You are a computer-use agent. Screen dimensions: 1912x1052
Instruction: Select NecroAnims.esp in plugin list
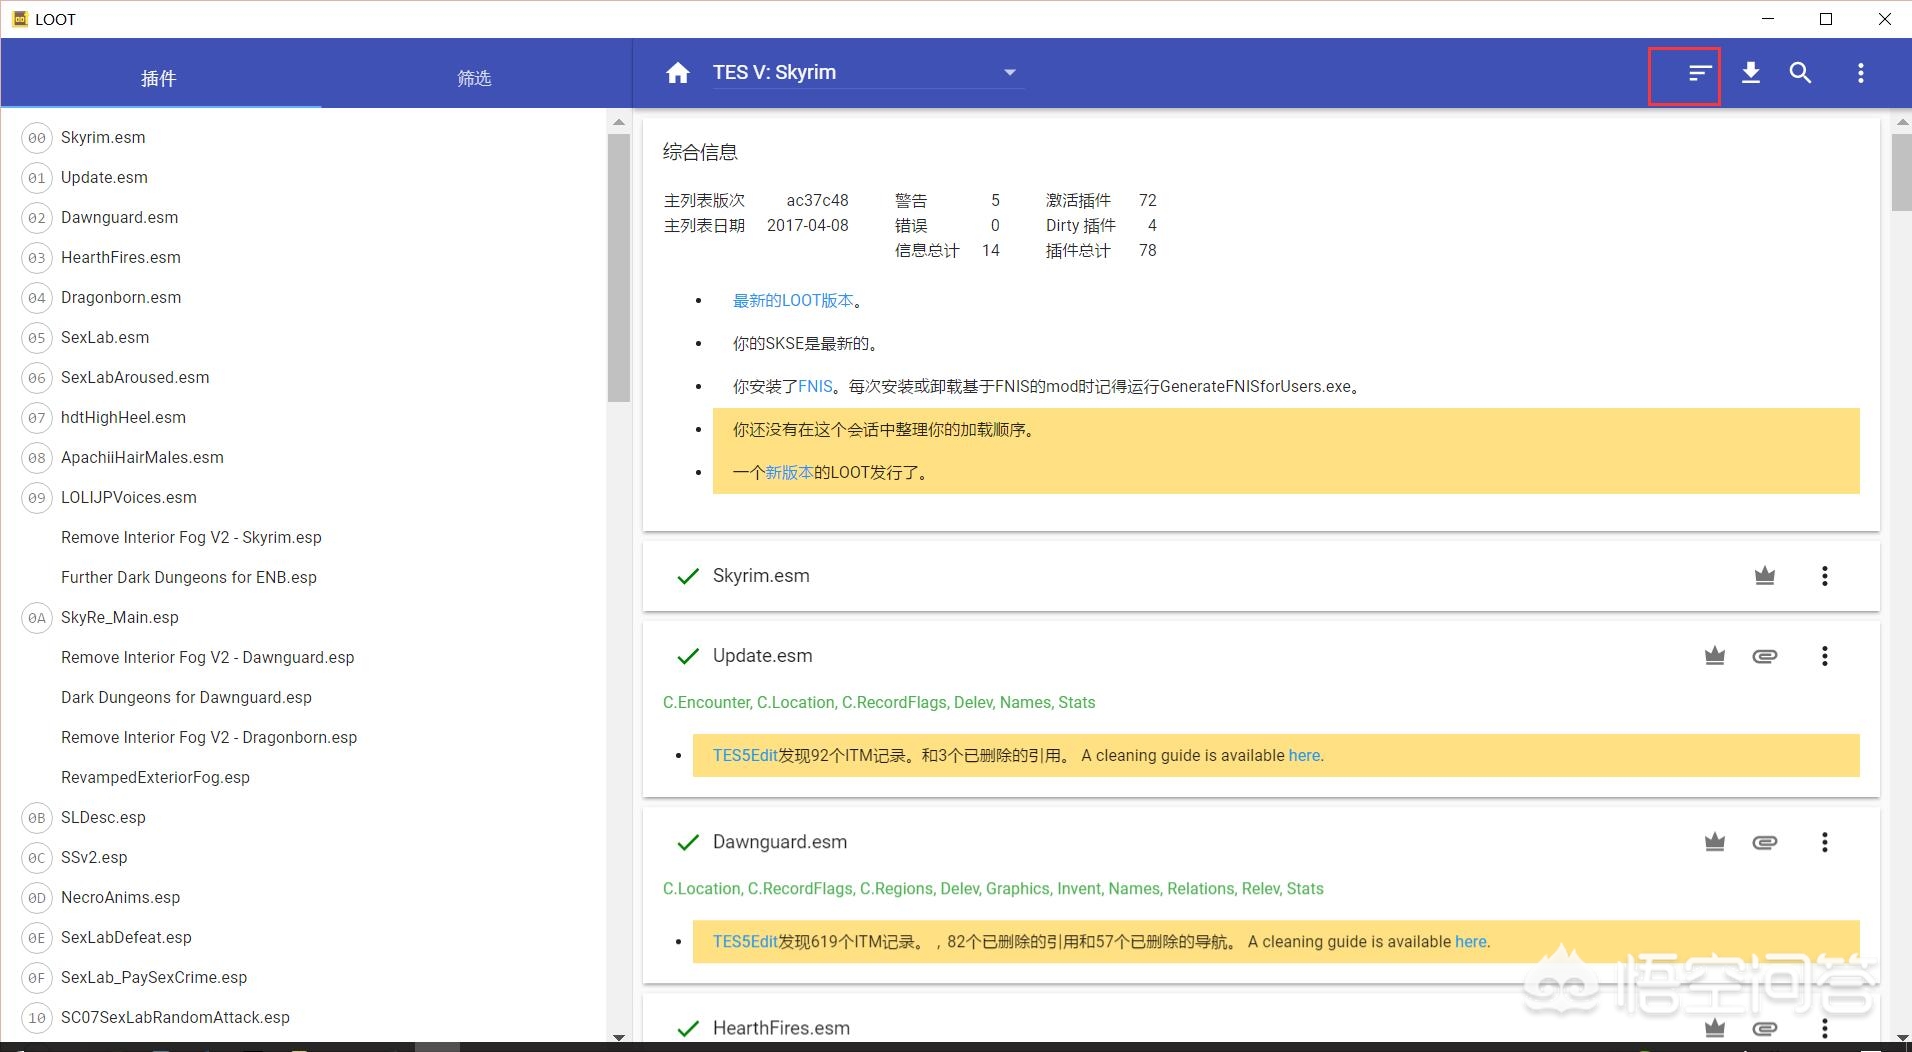pos(120,897)
